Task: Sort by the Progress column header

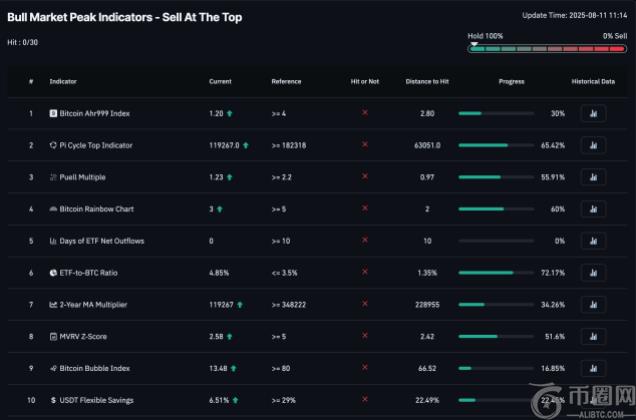Action: click(511, 81)
